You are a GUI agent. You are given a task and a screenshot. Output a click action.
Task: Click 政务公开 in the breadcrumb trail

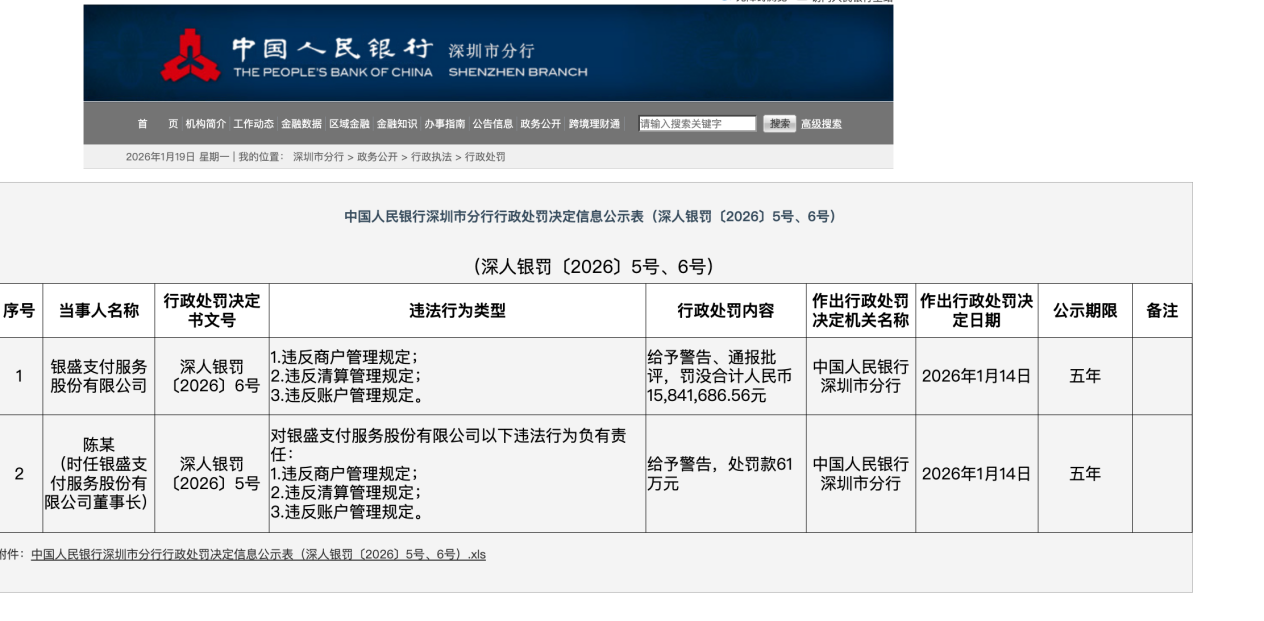[377, 157]
